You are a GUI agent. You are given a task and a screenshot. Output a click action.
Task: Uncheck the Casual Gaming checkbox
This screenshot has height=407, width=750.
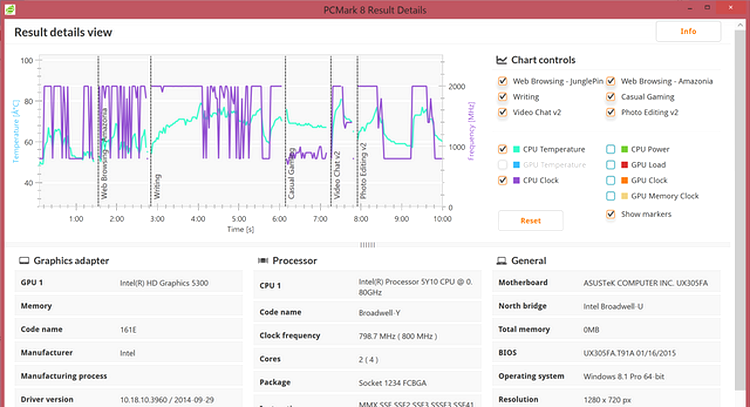610,97
